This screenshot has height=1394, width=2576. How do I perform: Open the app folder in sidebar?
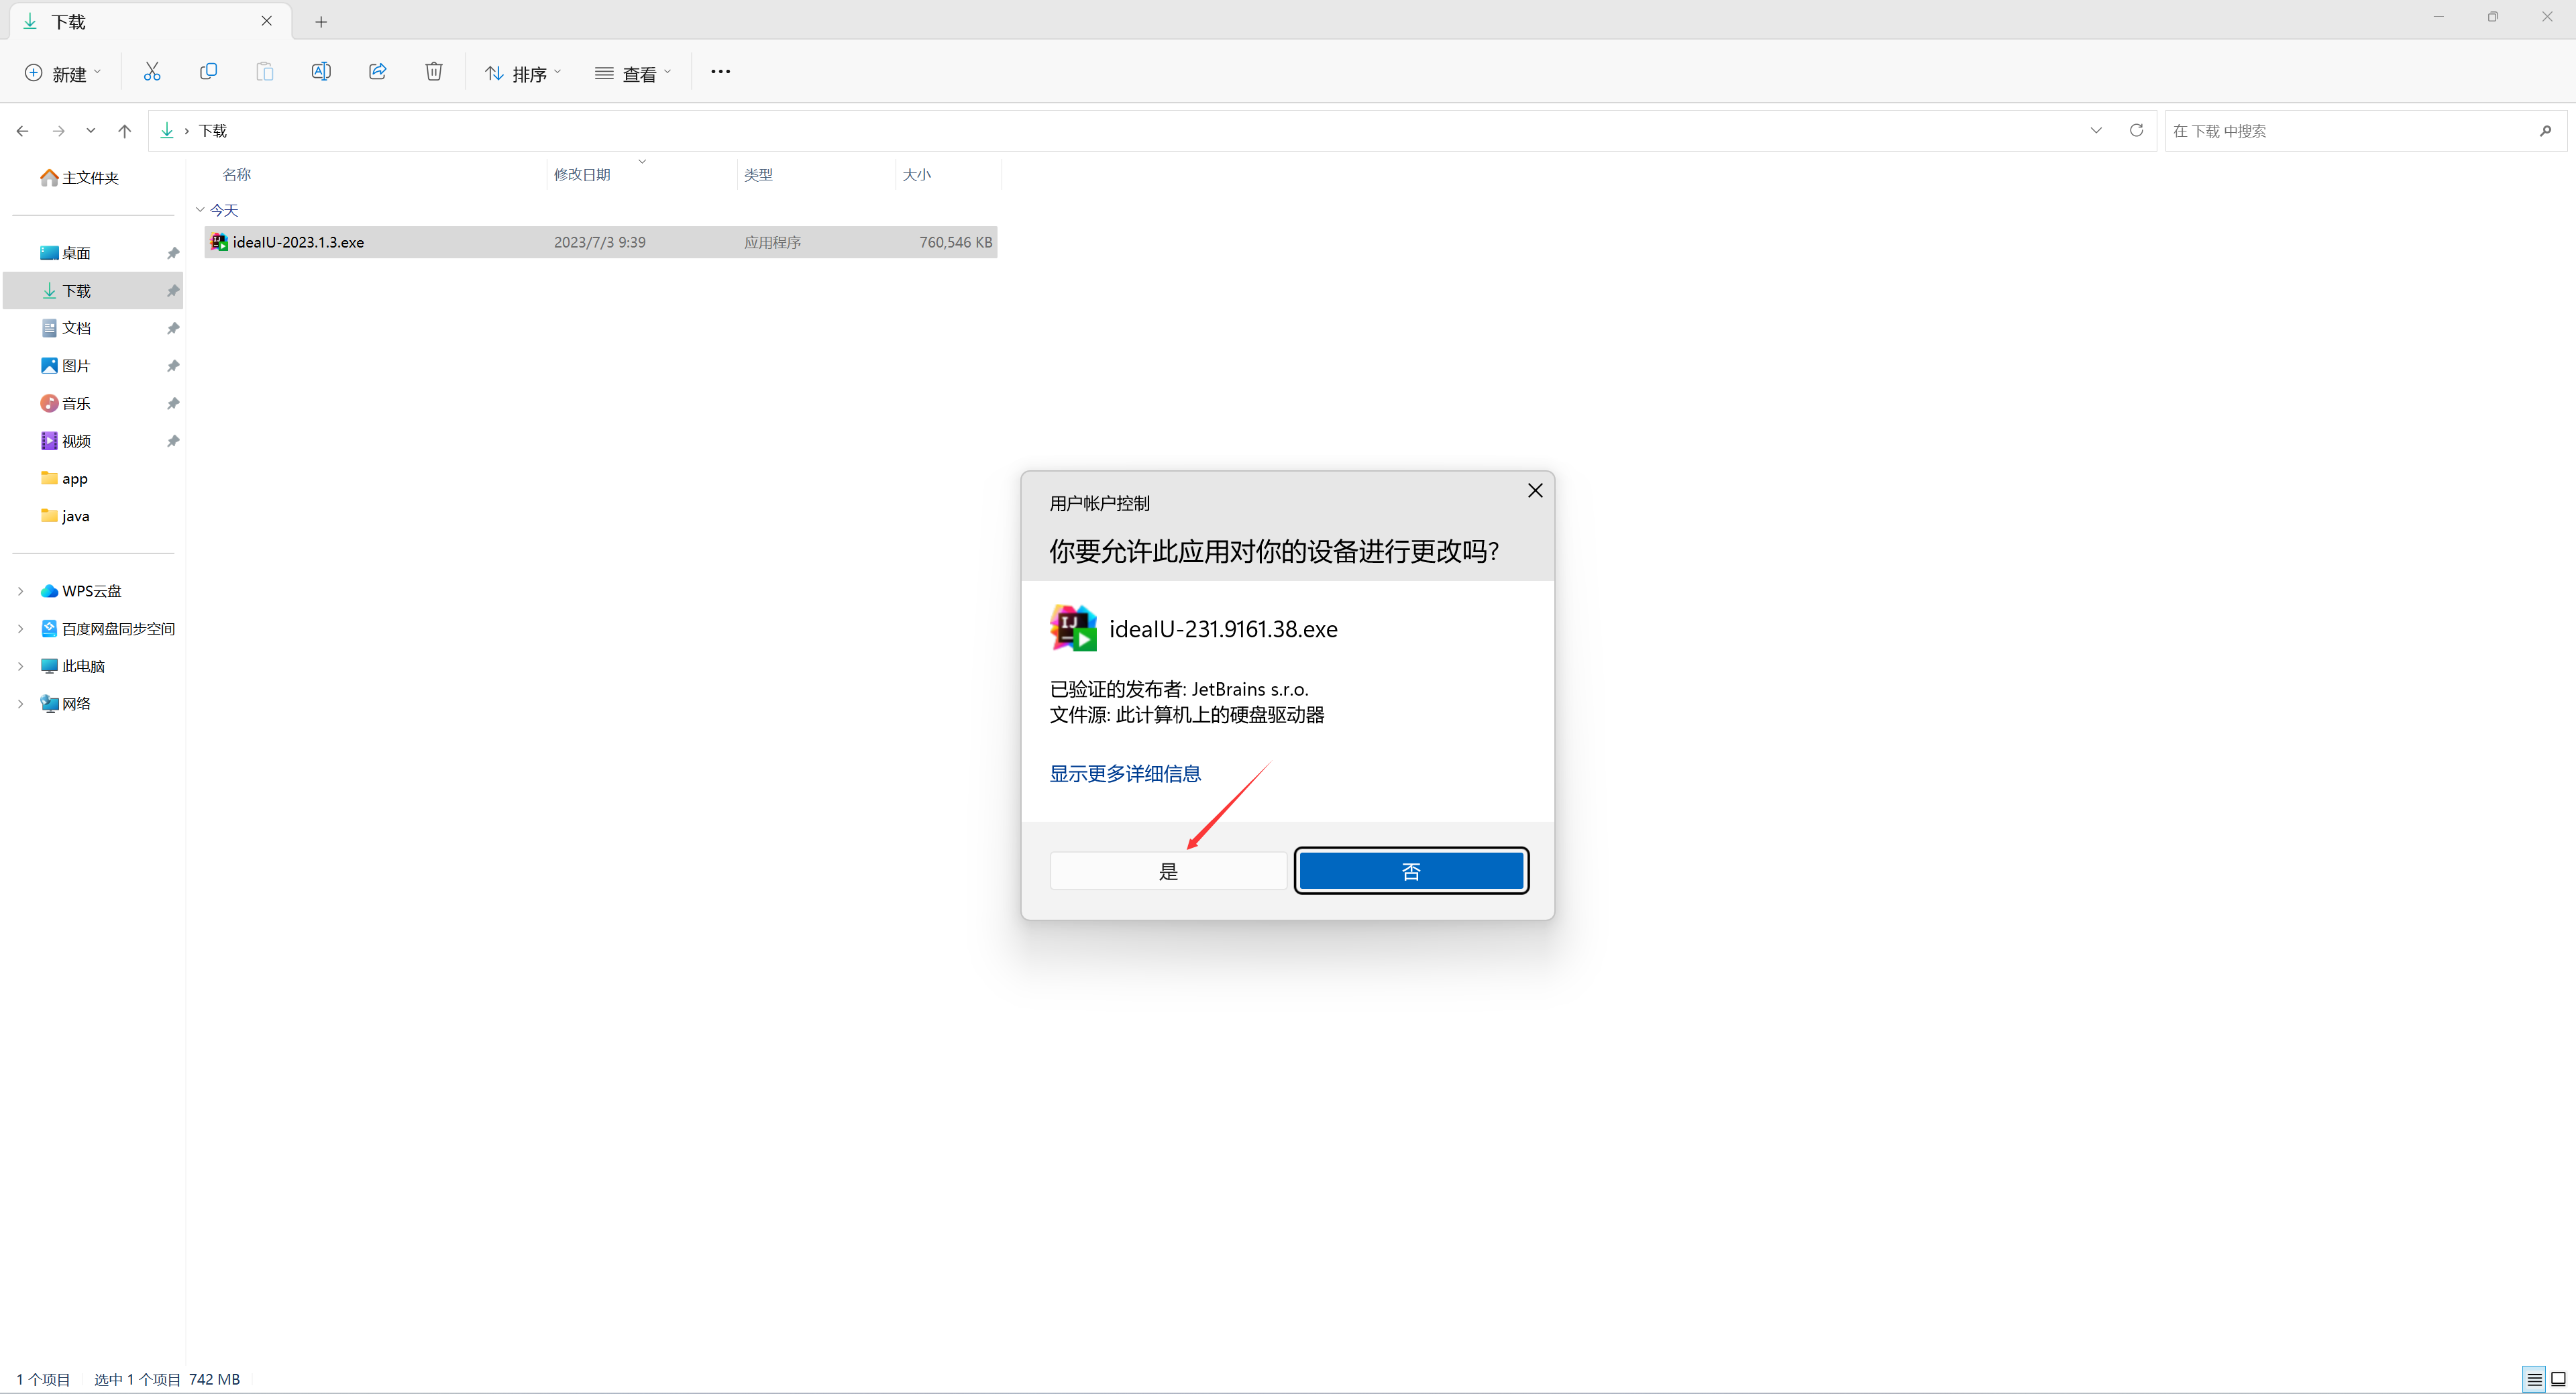[x=64, y=478]
